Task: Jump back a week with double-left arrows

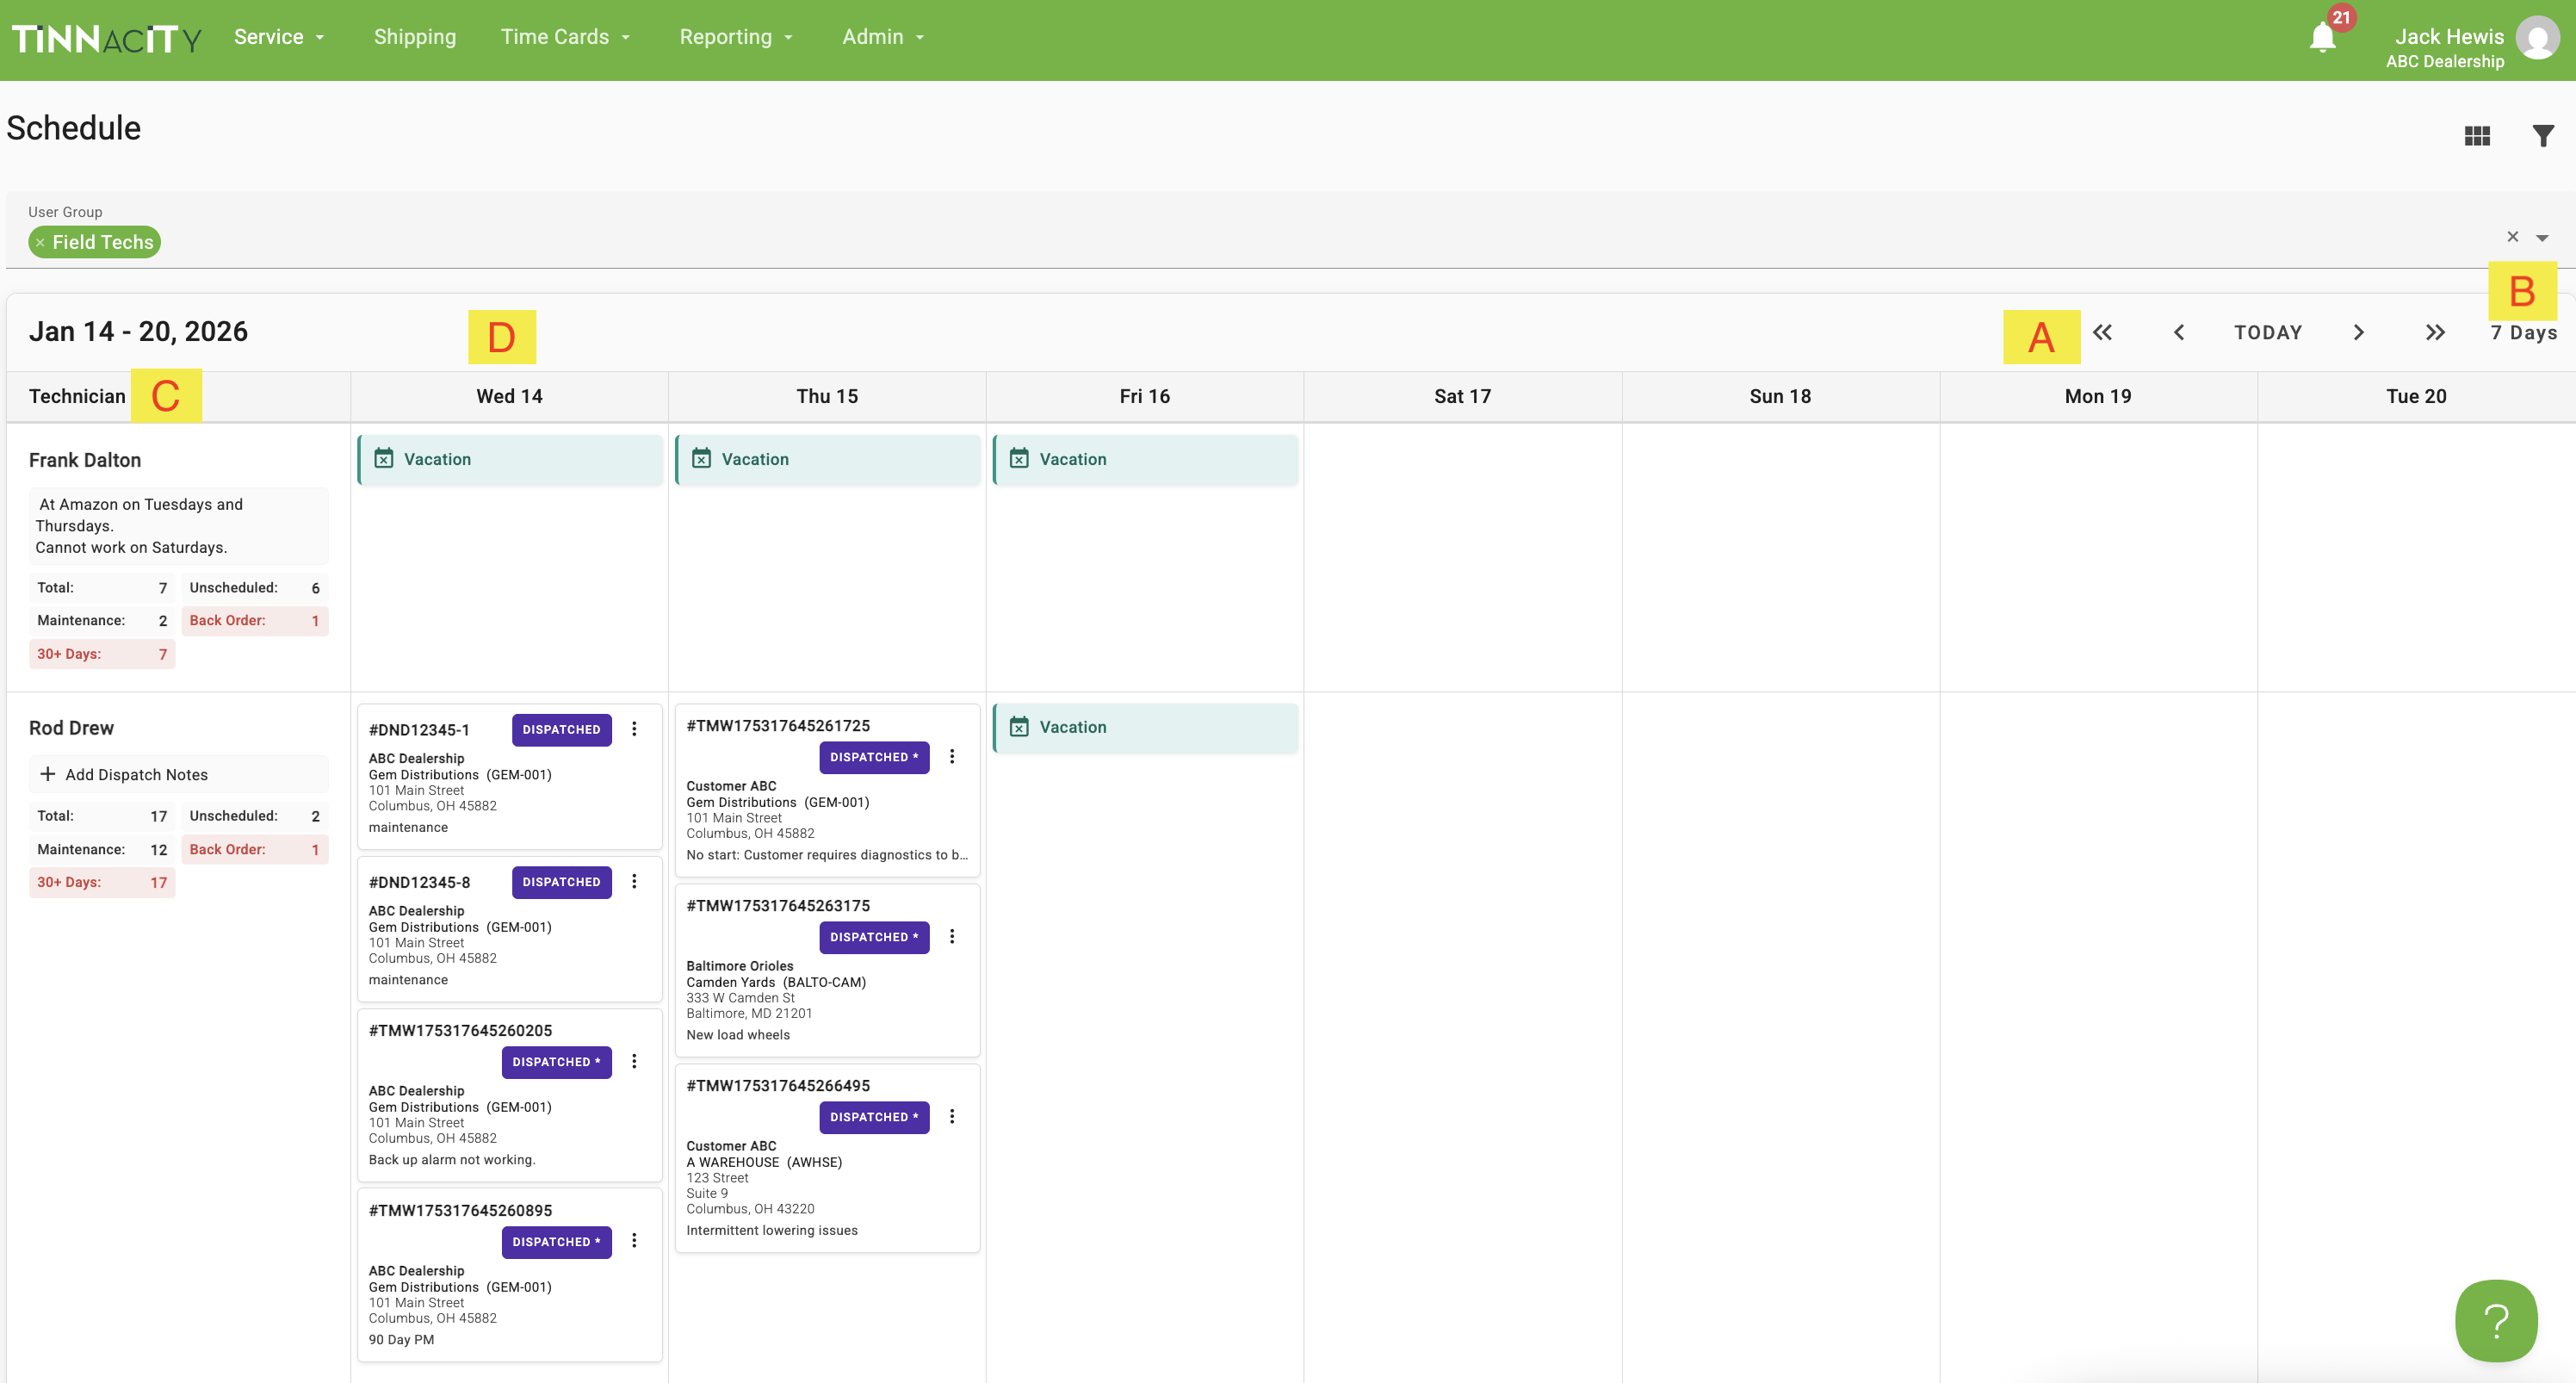Action: (2102, 332)
